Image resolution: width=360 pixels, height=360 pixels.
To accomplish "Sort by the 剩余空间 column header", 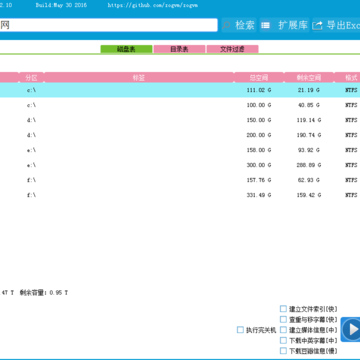I will click(309, 78).
